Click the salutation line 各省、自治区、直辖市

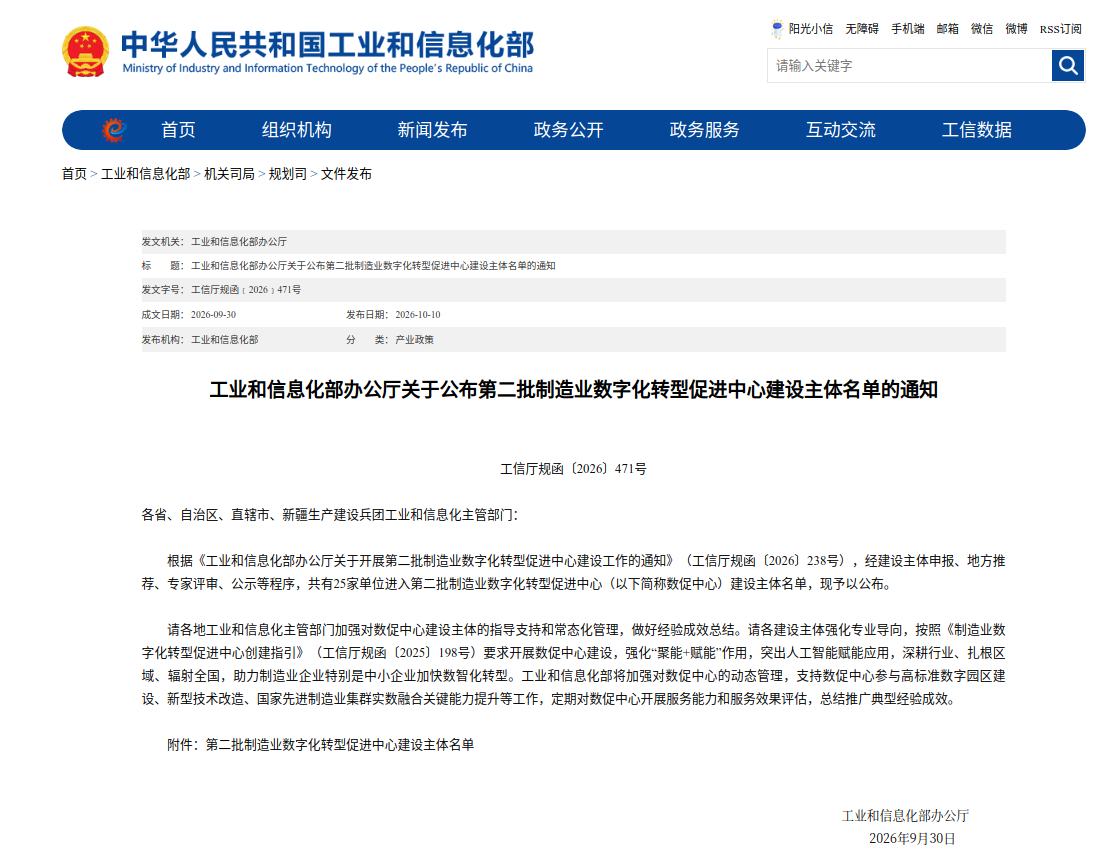tap(330, 514)
